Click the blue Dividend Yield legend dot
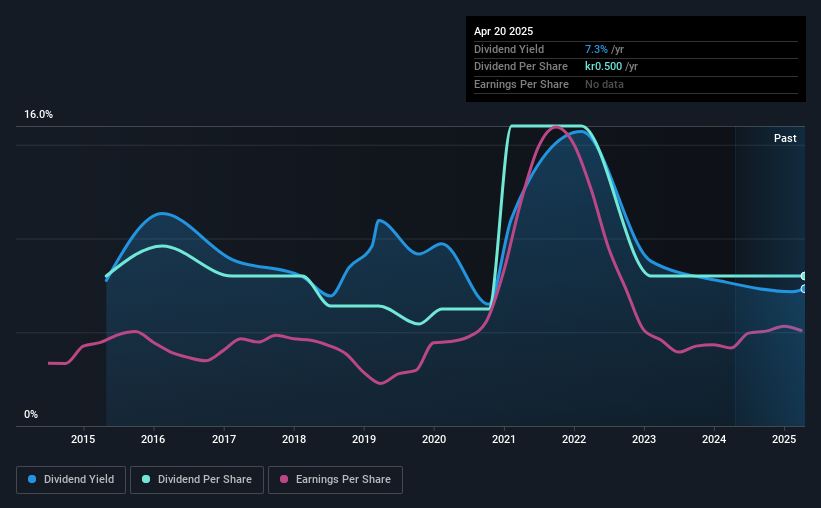 (x=32, y=479)
